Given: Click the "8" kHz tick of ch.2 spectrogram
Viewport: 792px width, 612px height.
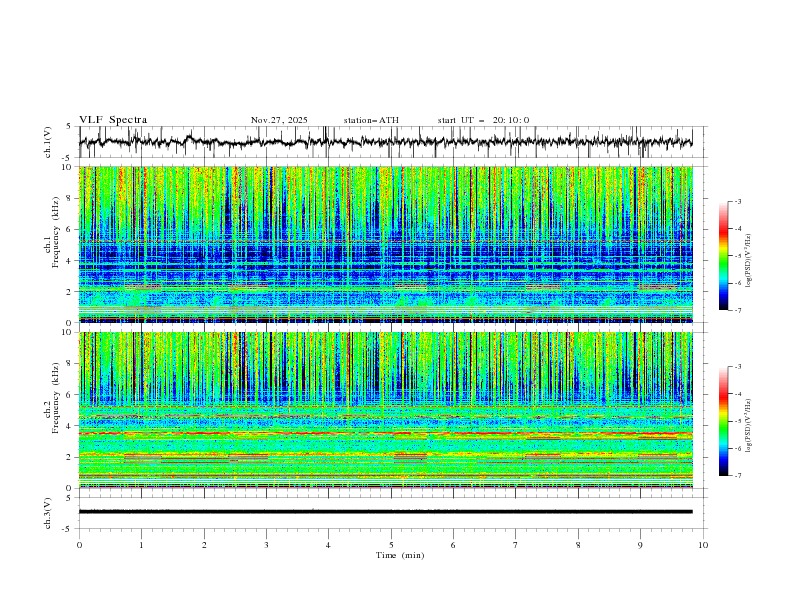Looking at the screenshot, I should (x=71, y=364).
